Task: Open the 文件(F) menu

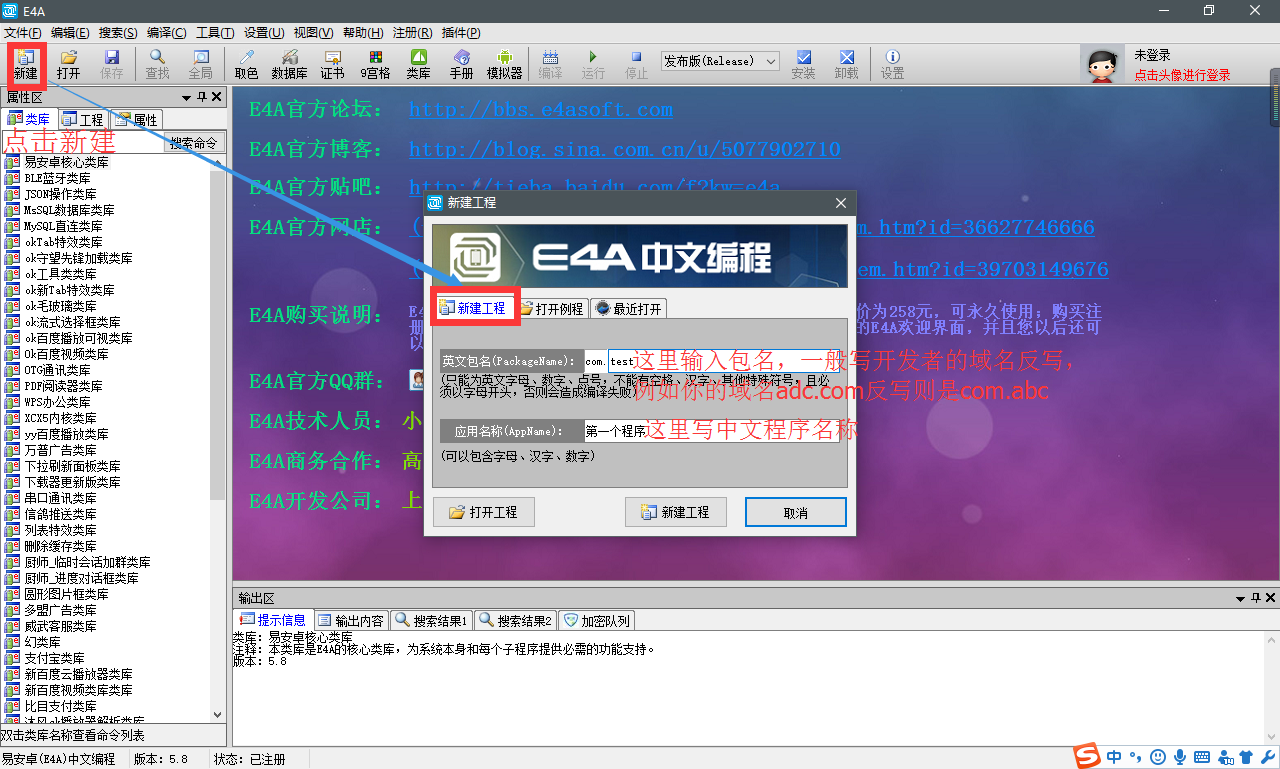Action: (x=23, y=33)
